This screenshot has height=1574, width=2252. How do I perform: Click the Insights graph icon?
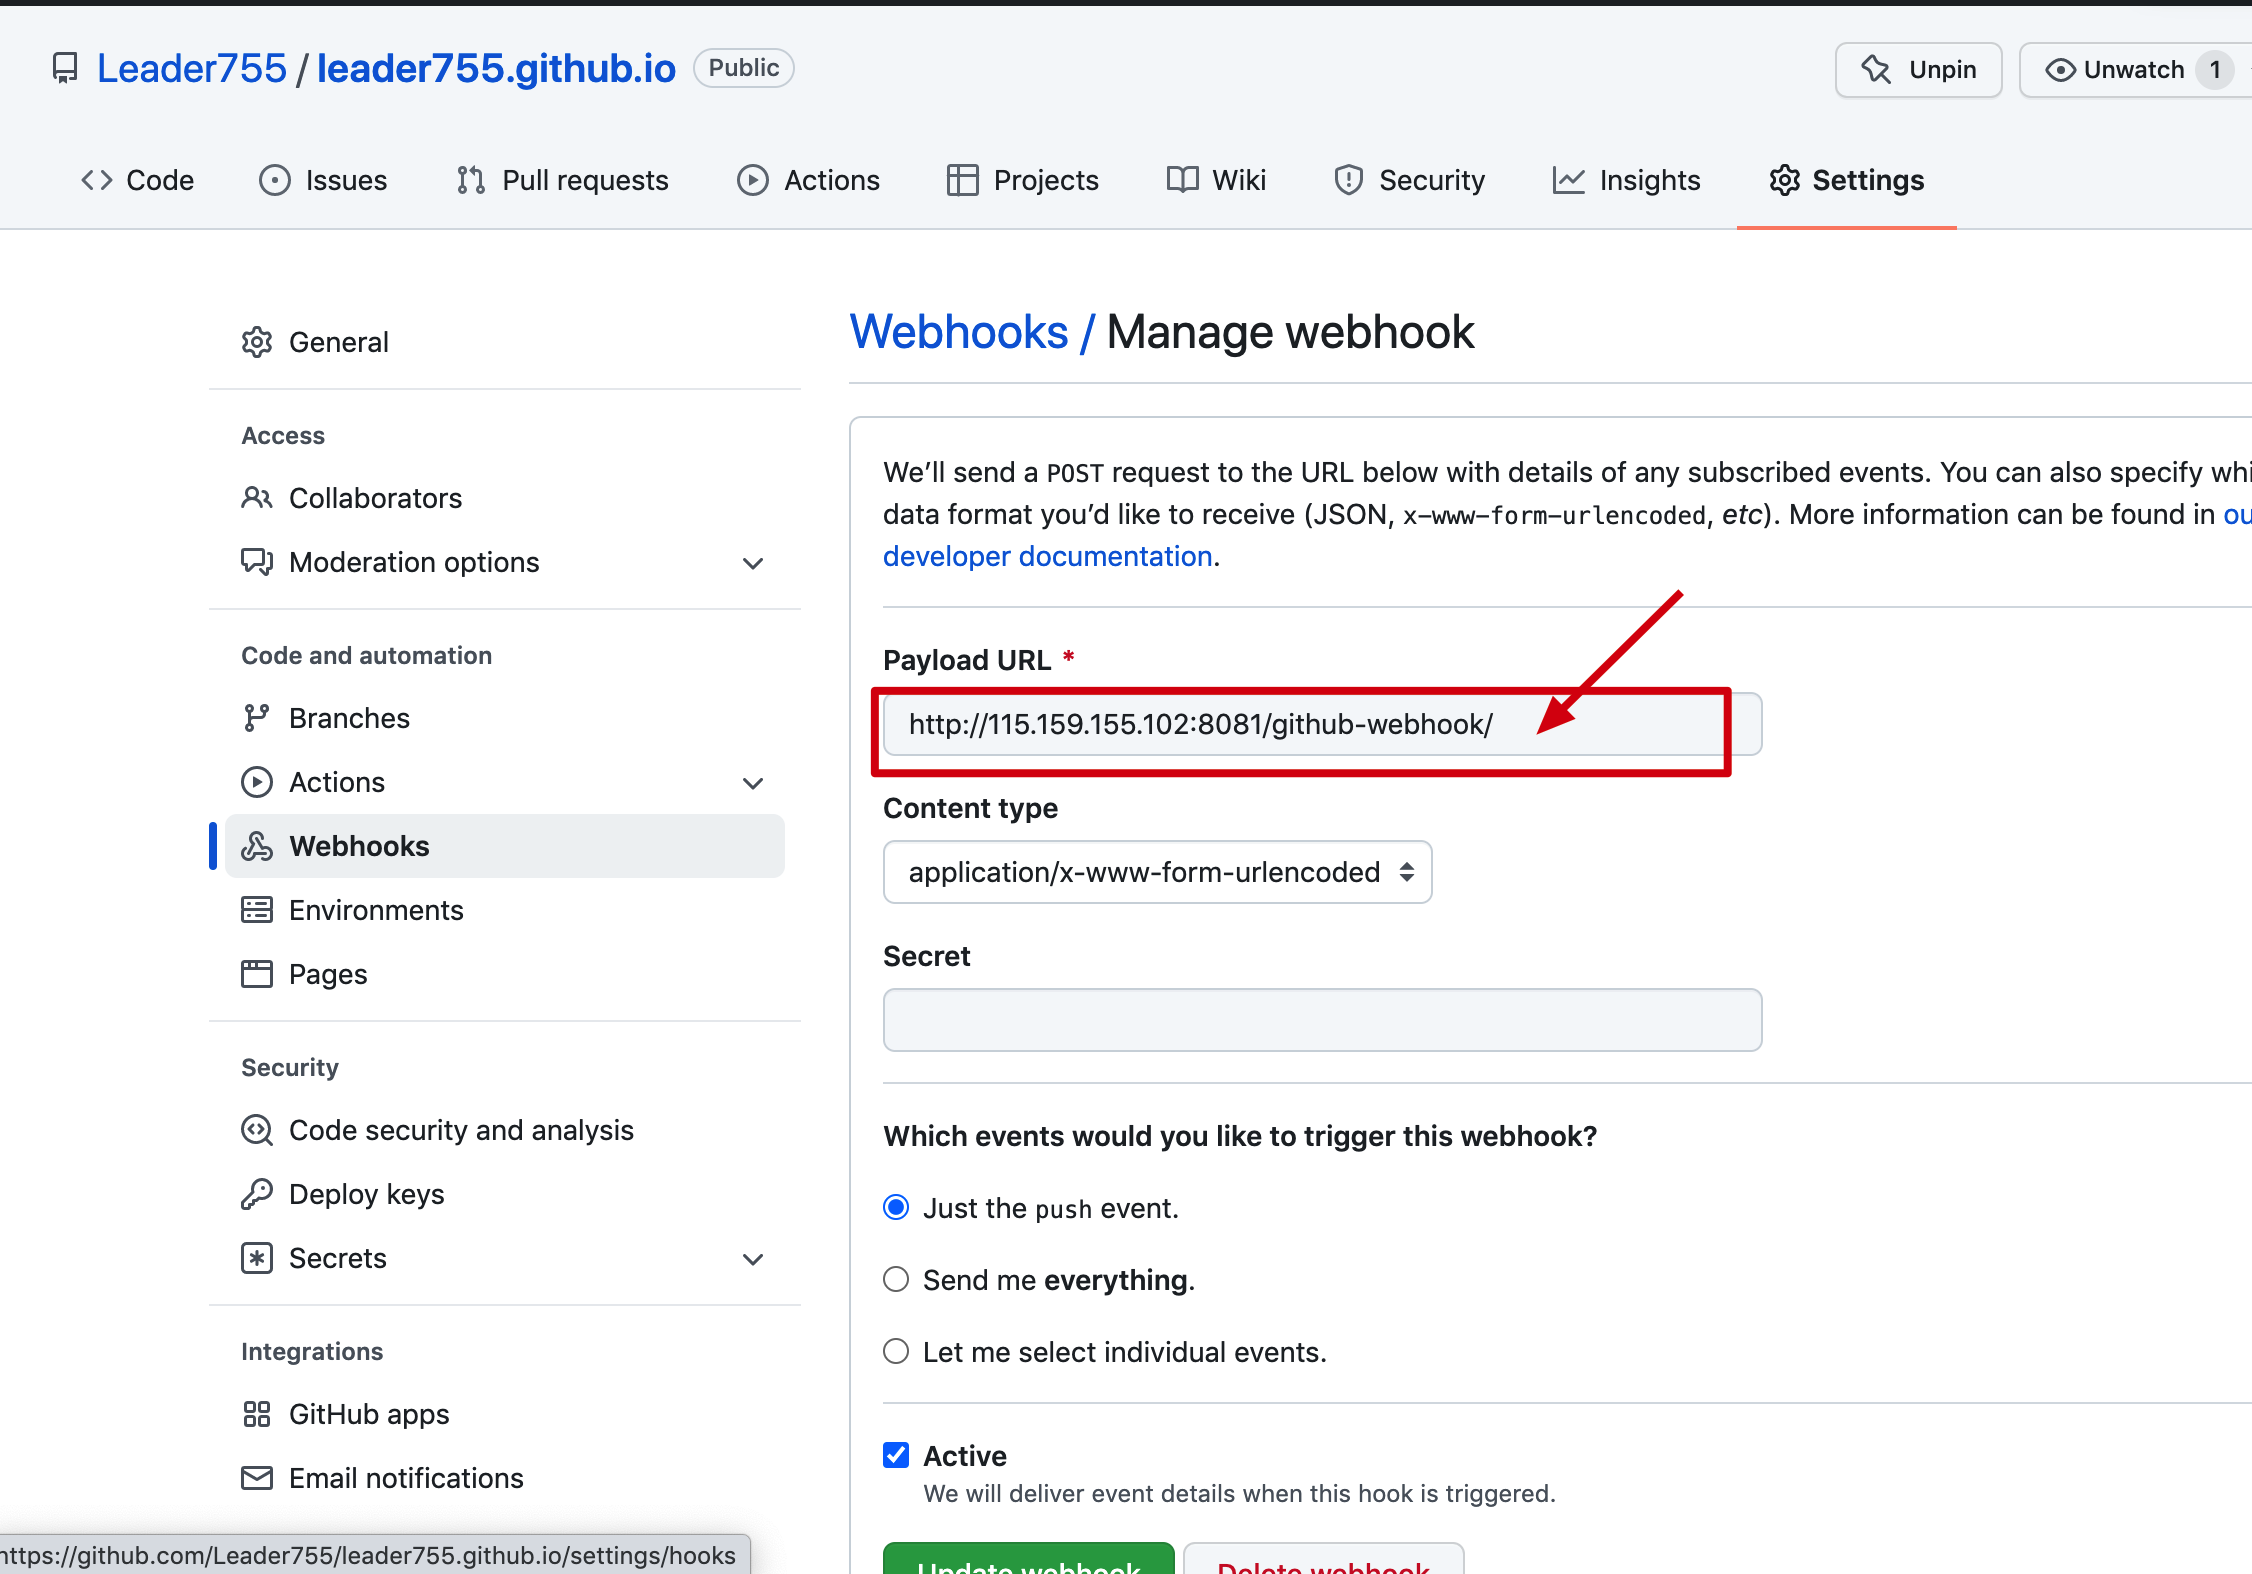[x=1568, y=180]
